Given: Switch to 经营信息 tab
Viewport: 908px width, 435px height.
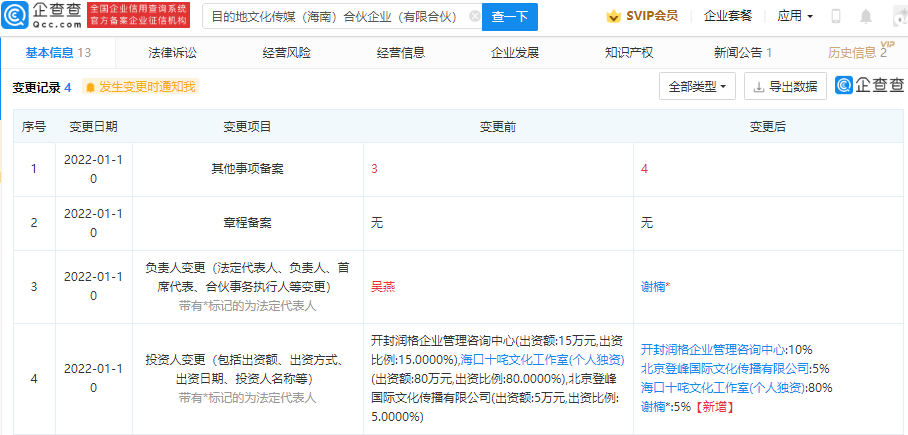Looking at the screenshot, I should tap(401, 53).
